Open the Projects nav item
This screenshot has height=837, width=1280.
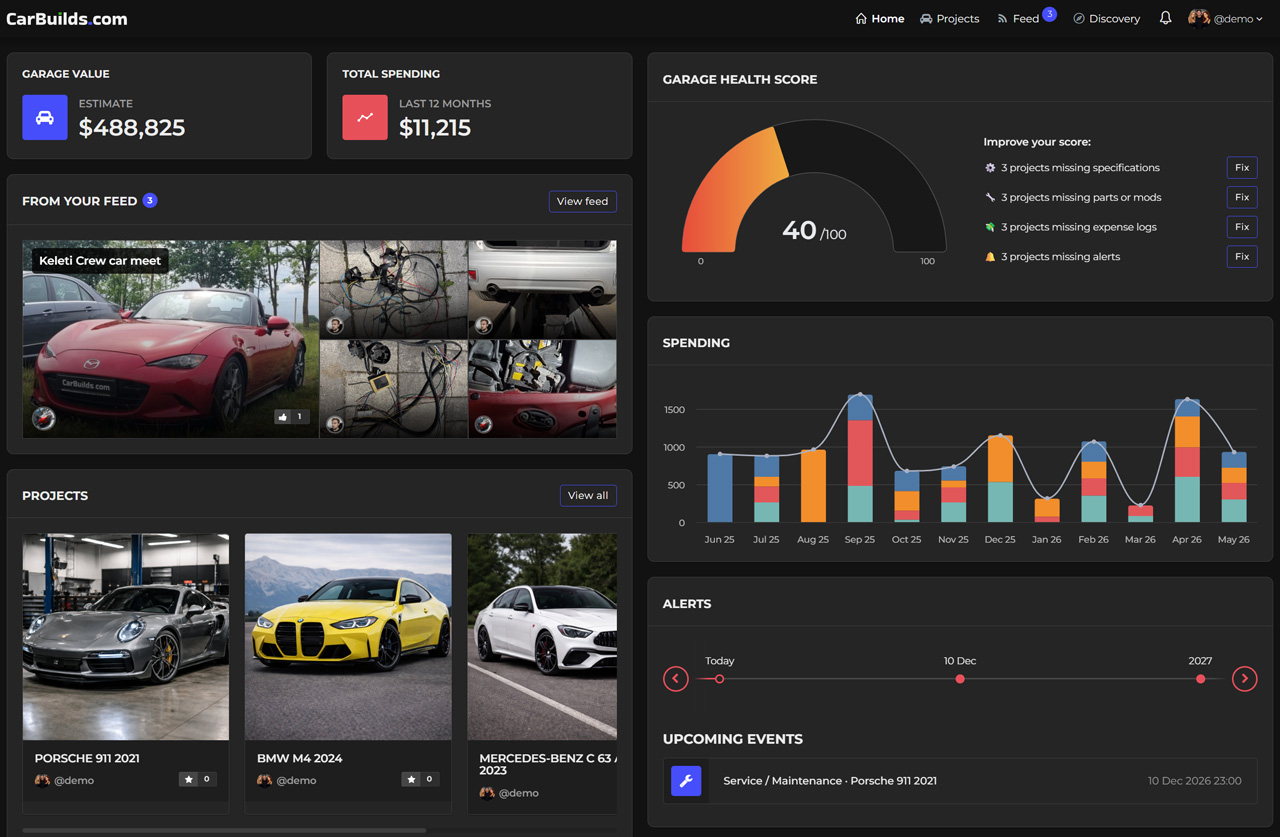(949, 19)
